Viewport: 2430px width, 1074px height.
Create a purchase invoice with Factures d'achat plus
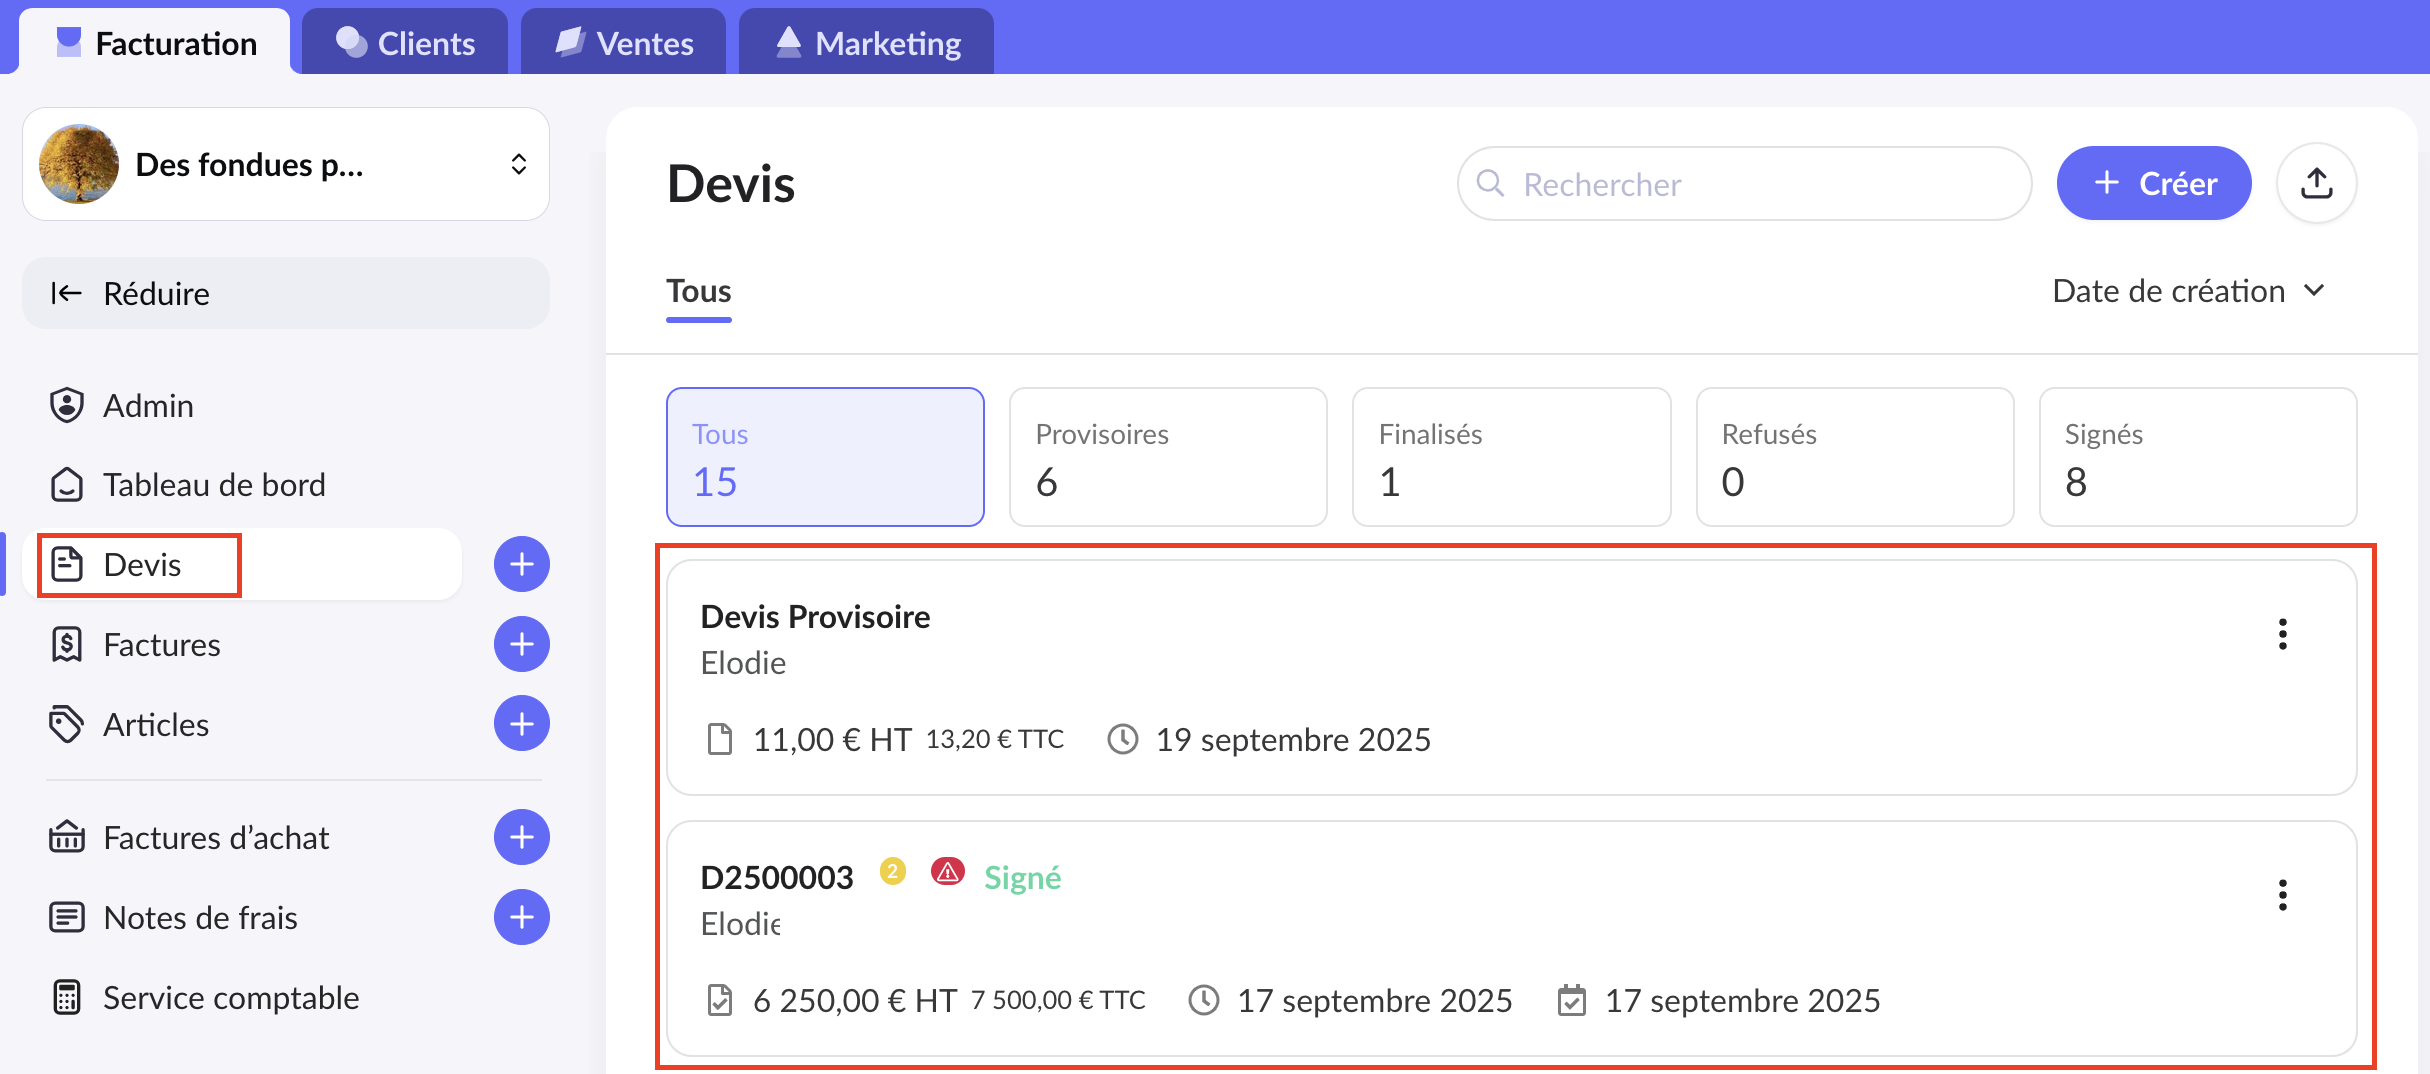coord(521,837)
